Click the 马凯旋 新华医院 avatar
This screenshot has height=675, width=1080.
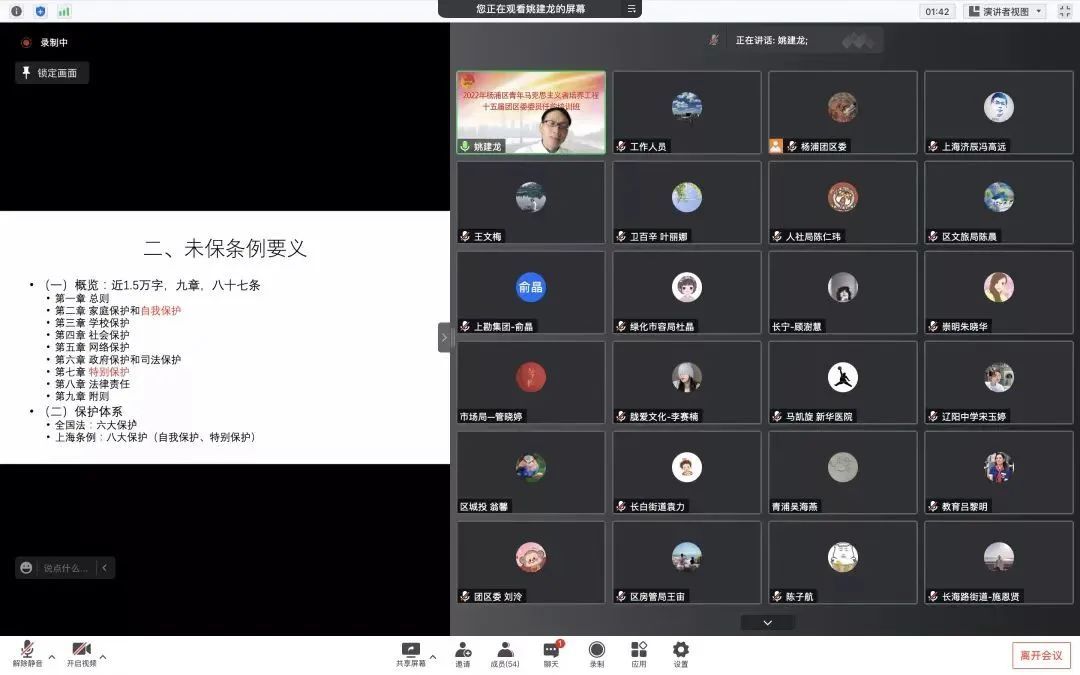[x=842, y=377]
